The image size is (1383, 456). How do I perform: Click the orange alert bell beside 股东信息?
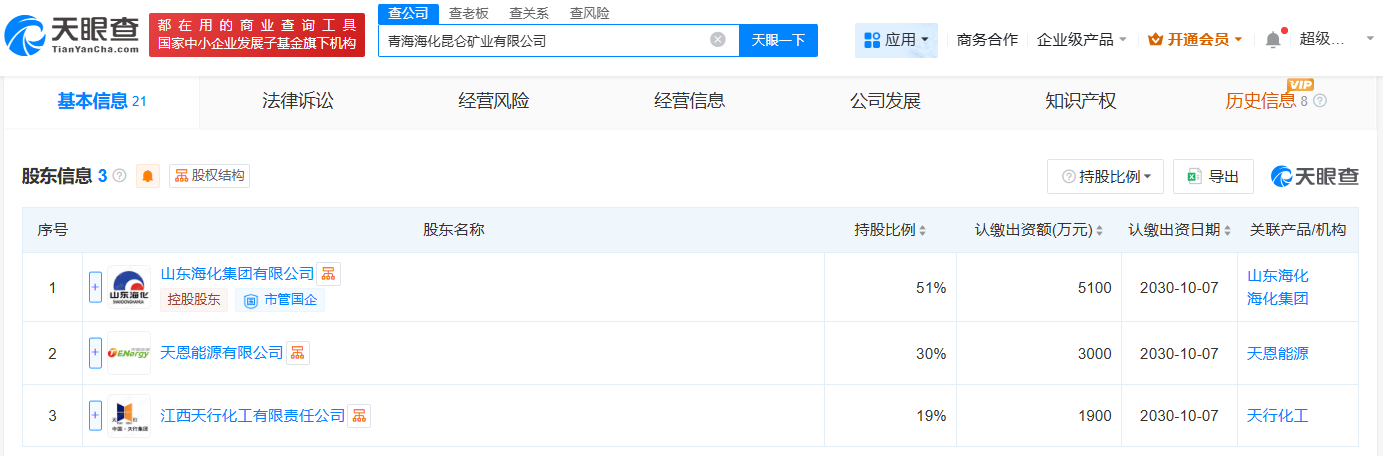tap(147, 176)
